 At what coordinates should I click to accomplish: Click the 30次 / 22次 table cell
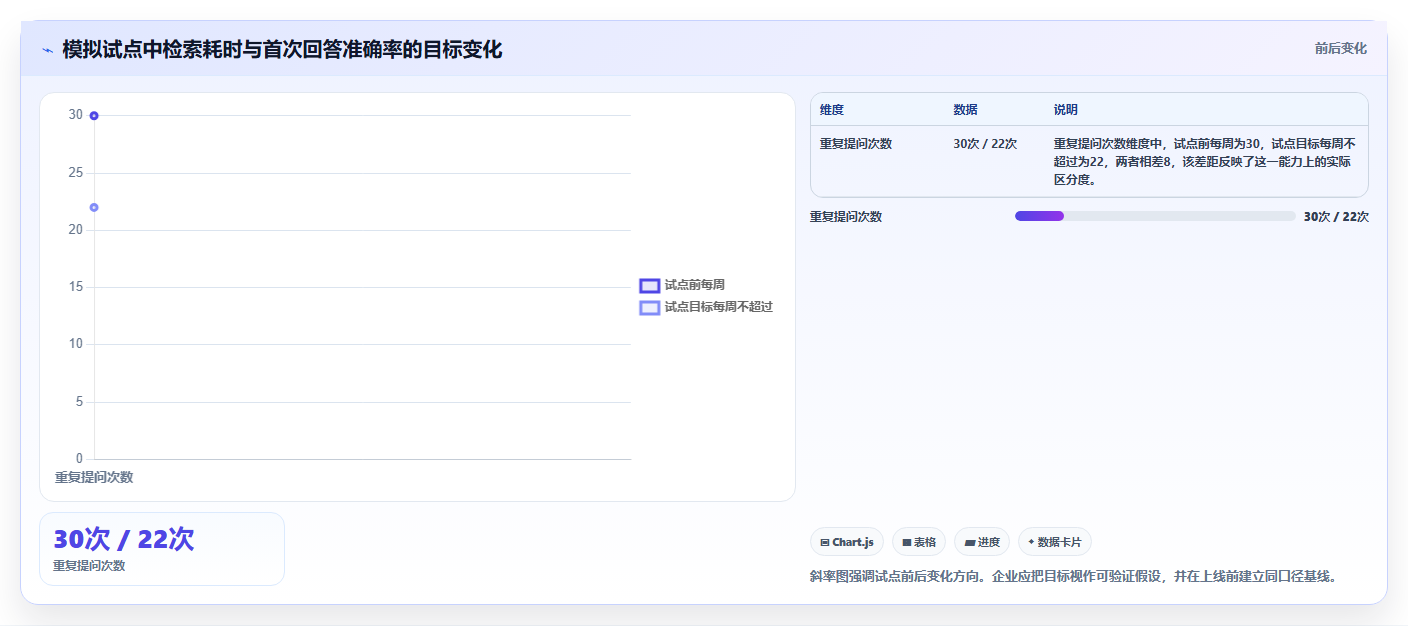click(985, 144)
